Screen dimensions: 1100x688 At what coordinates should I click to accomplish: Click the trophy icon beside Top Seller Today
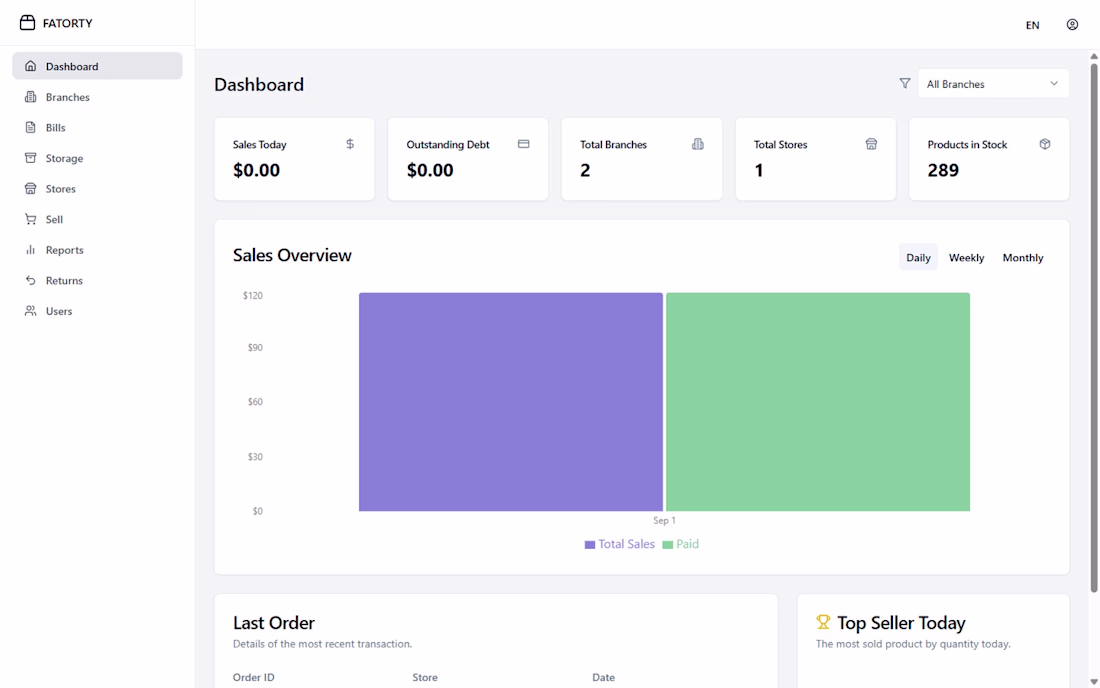pyautogui.click(x=823, y=622)
